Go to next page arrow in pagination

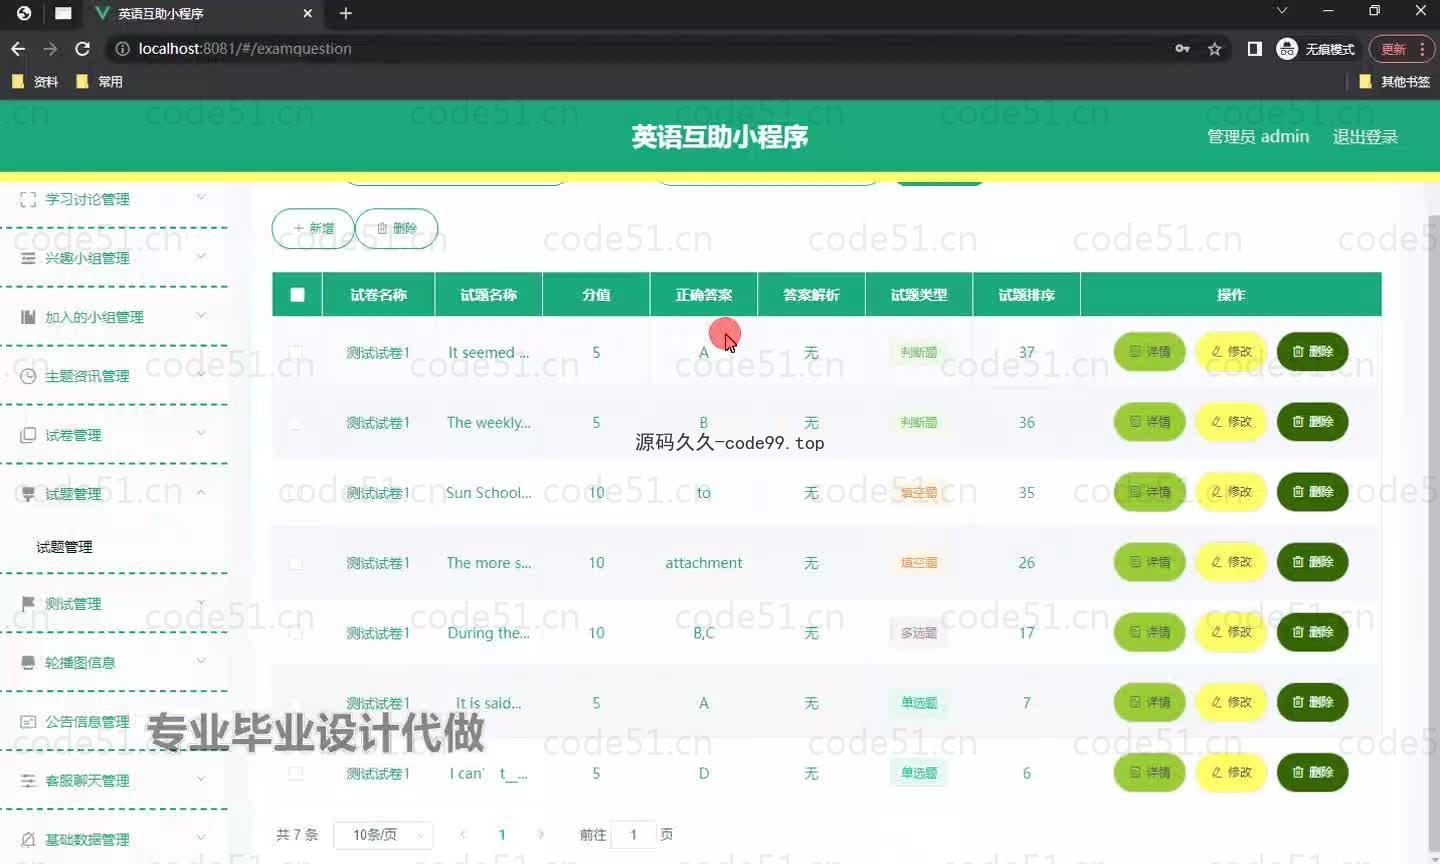coord(541,834)
